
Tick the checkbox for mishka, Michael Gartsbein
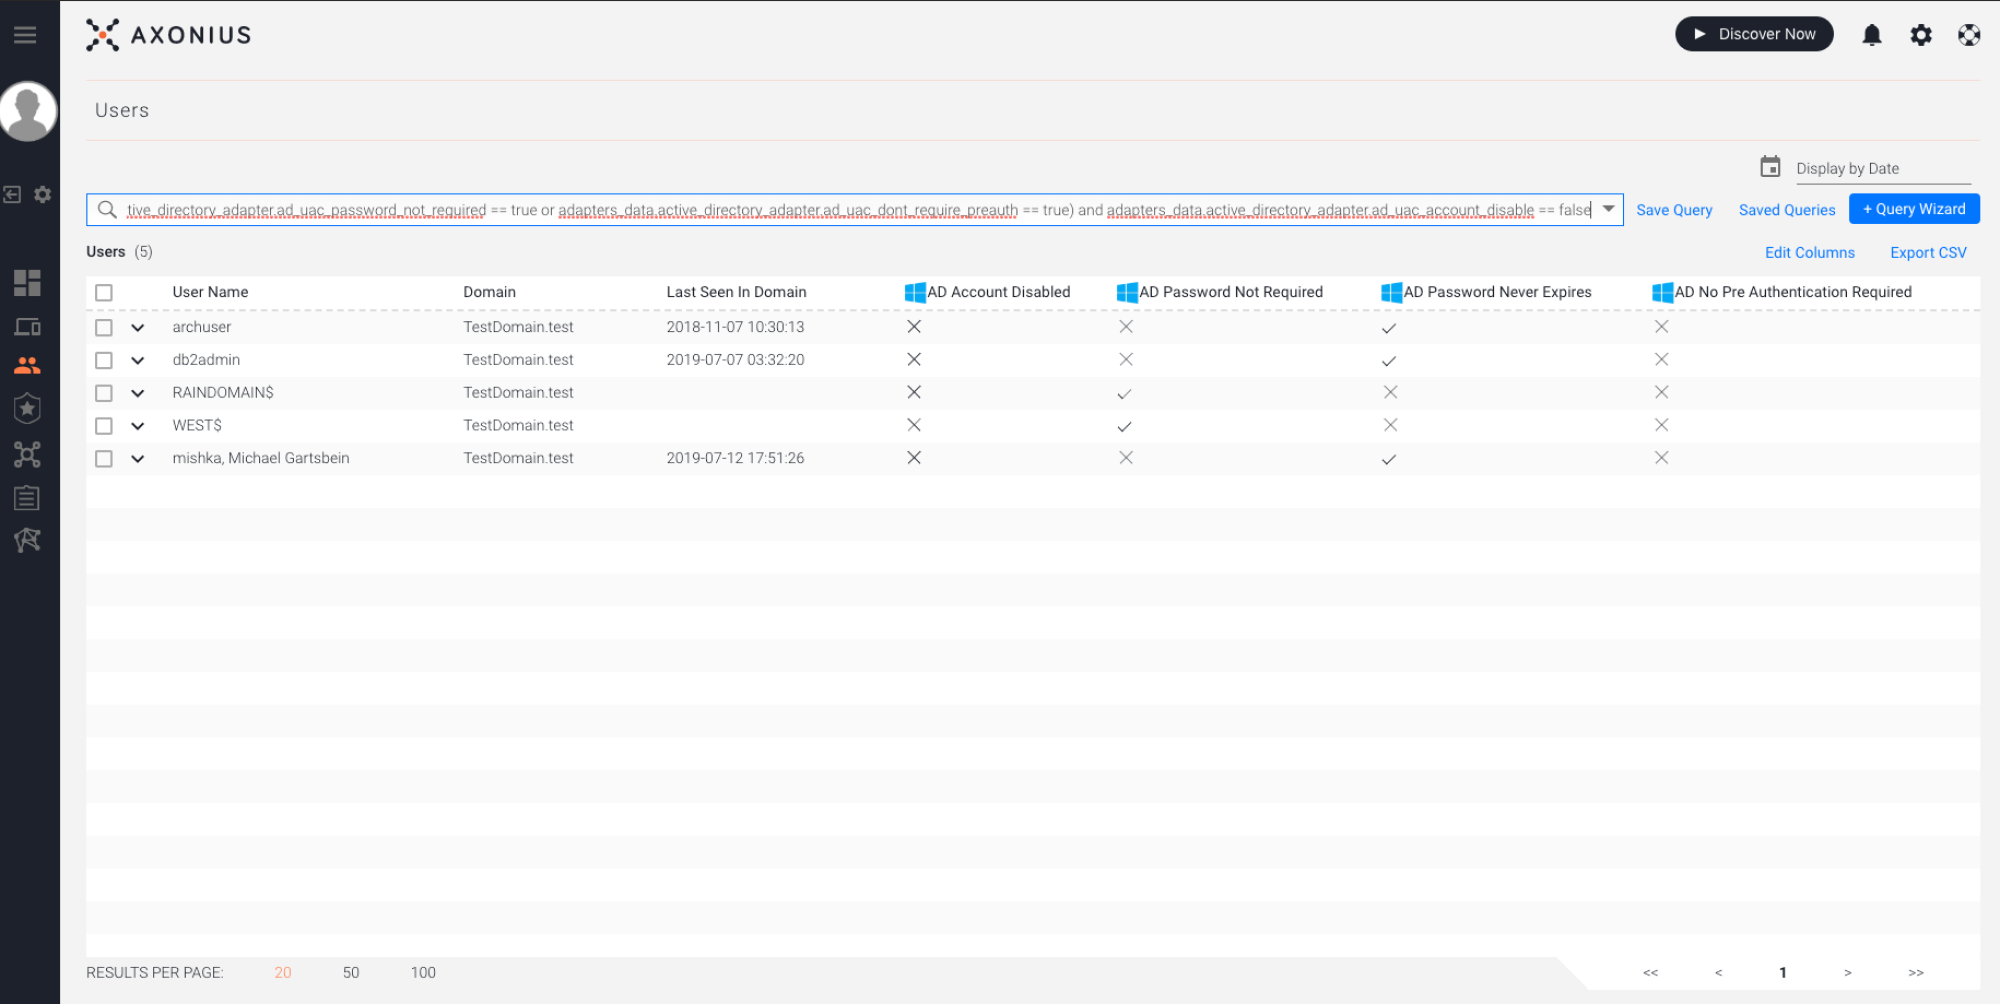(x=104, y=459)
